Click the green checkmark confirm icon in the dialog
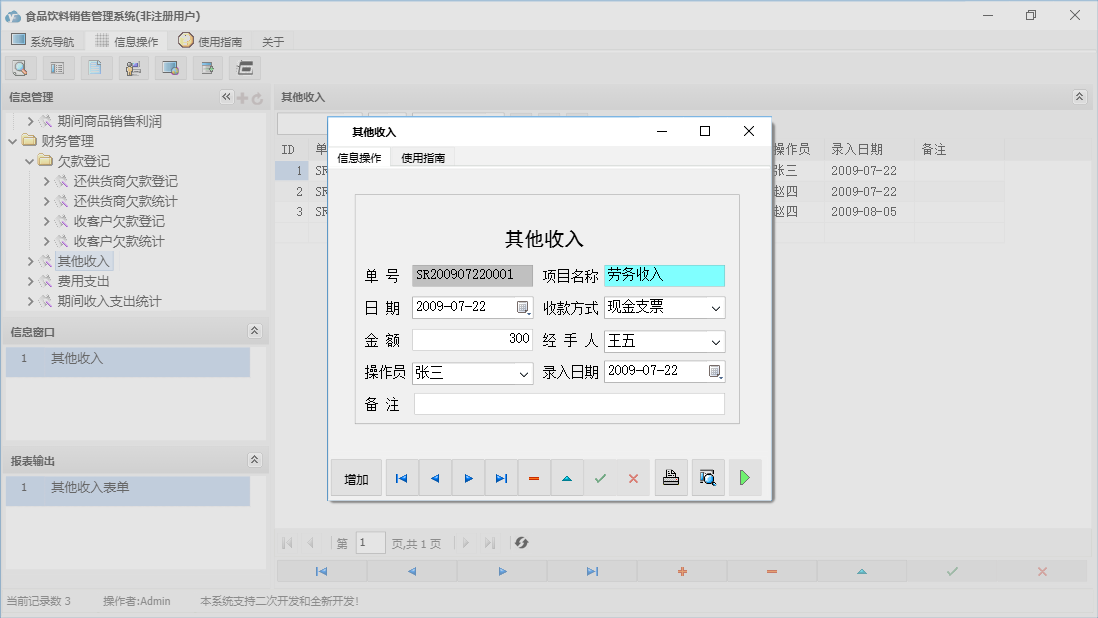 coord(601,478)
